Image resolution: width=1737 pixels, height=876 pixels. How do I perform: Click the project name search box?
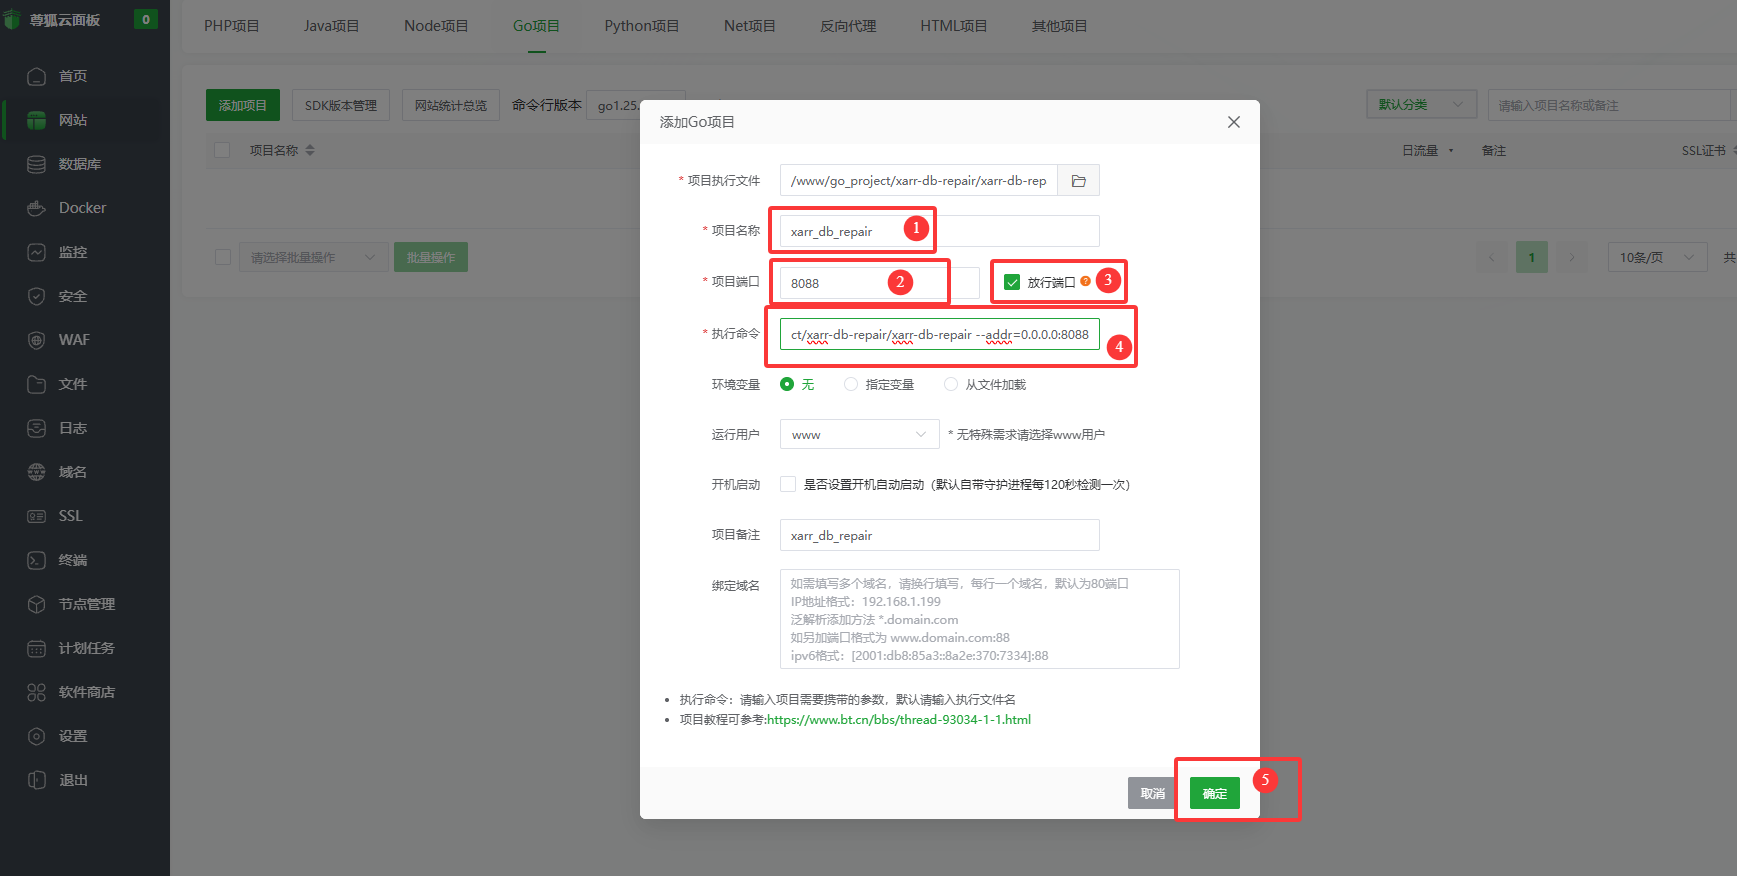point(1609,105)
